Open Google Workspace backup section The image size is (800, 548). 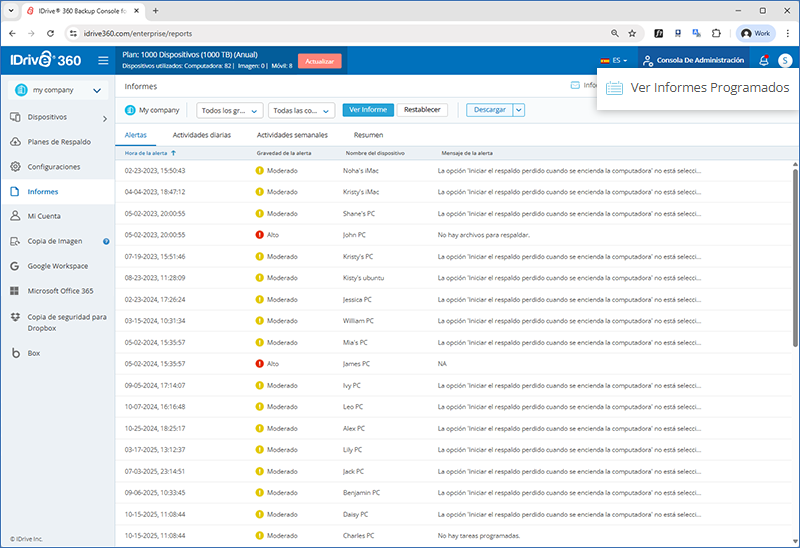(57, 266)
